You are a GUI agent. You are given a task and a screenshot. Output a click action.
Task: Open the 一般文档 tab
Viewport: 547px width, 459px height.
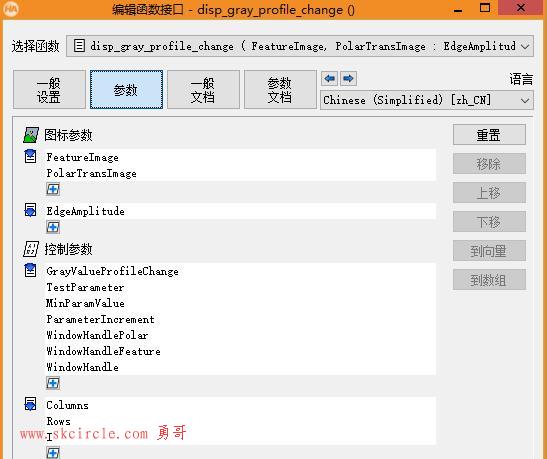(x=203, y=90)
